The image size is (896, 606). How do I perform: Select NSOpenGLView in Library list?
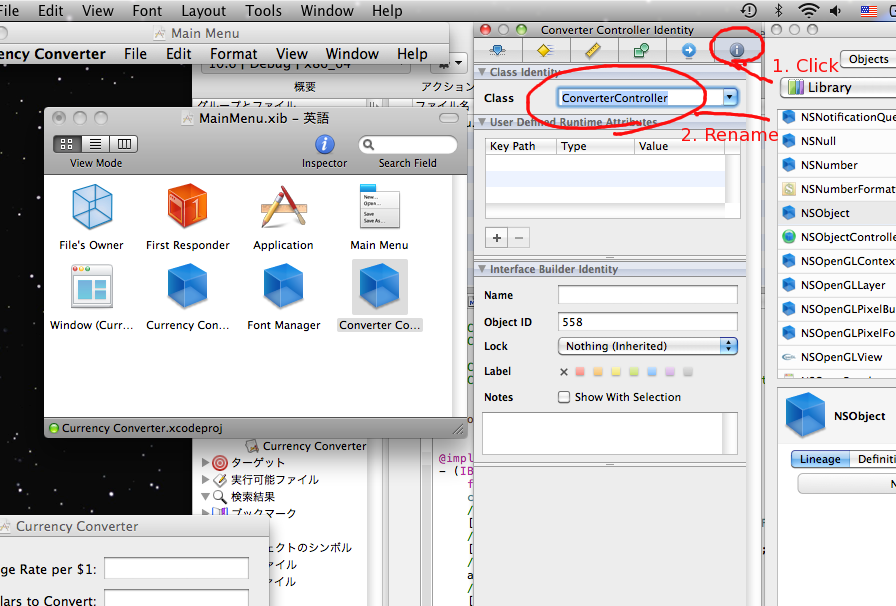(837, 357)
